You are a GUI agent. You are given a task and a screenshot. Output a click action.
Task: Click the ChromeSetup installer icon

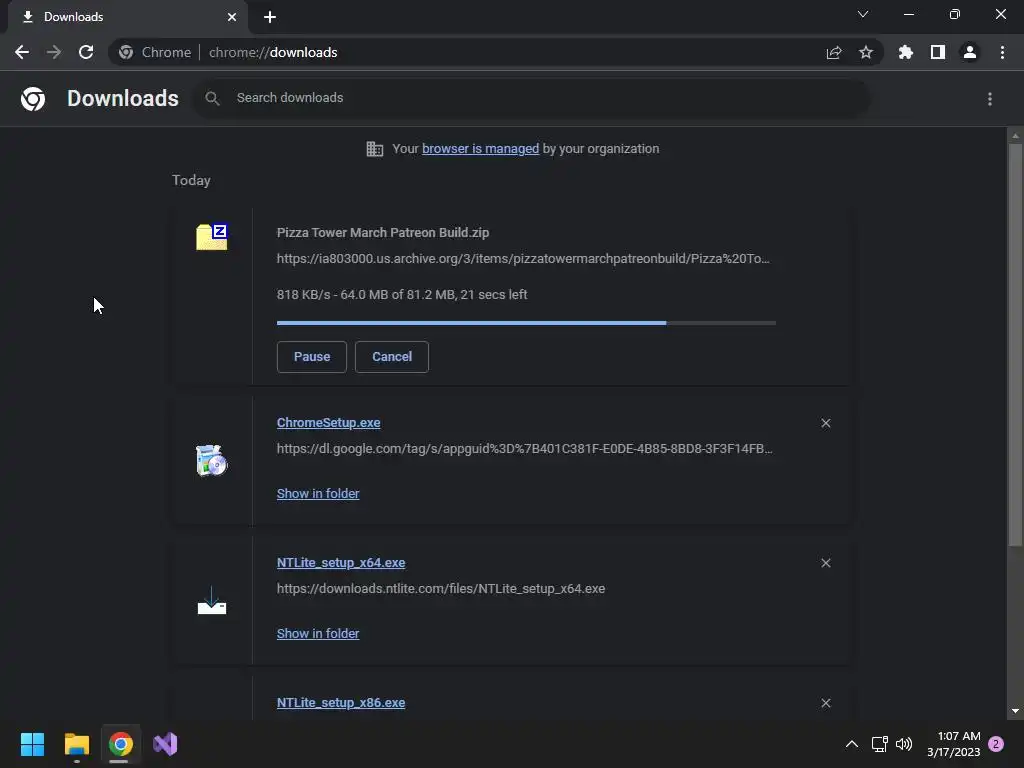pos(212,460)
